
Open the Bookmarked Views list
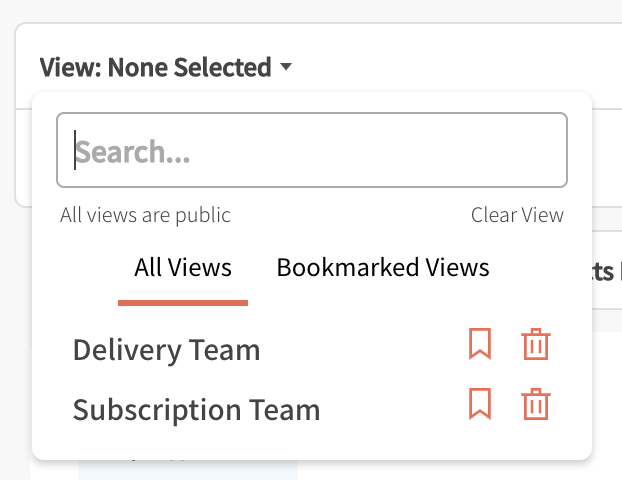(383, 268)
